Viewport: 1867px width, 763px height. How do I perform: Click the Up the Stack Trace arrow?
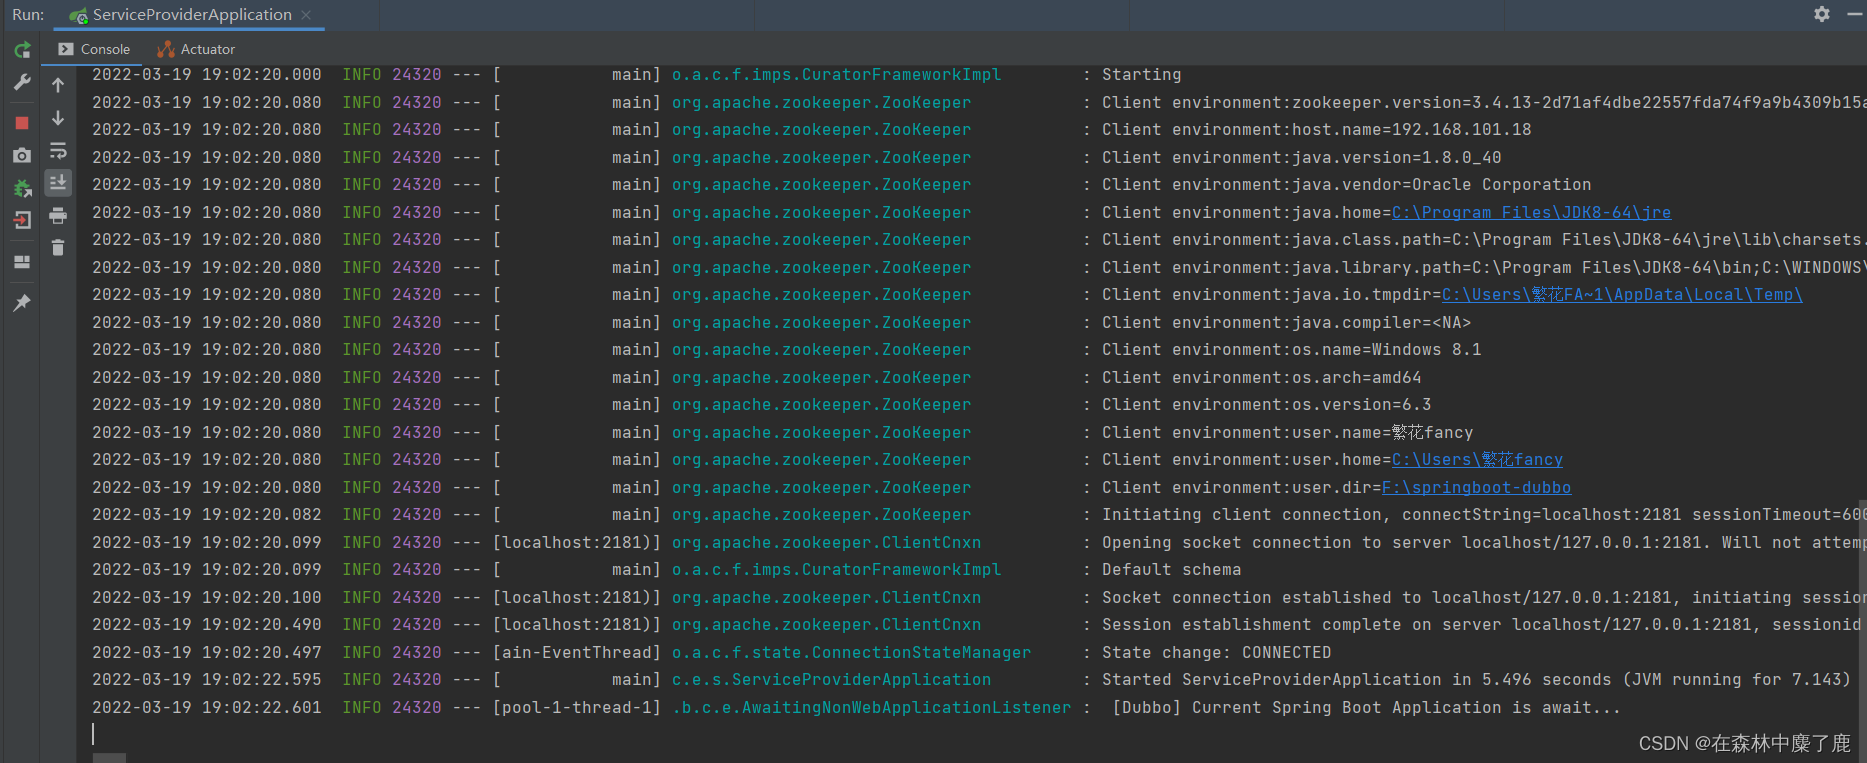click(58, 86)
